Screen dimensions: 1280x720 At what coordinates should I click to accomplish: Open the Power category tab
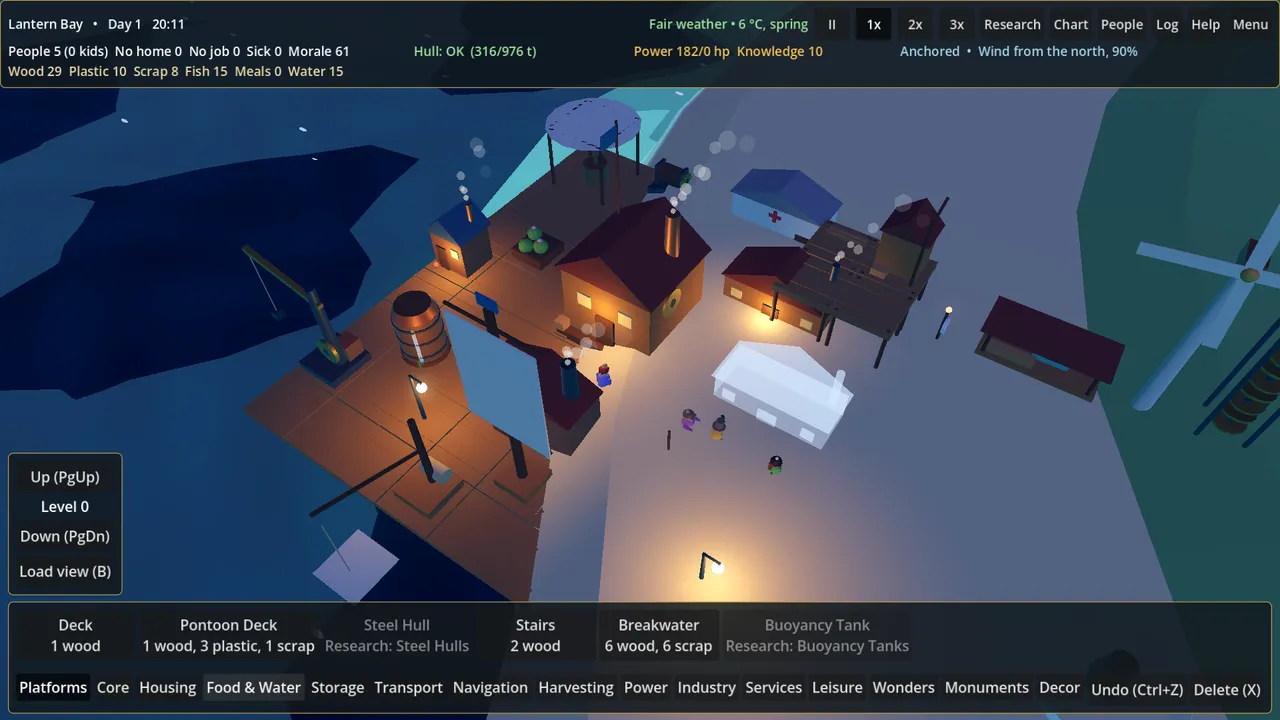pos(646,687)
